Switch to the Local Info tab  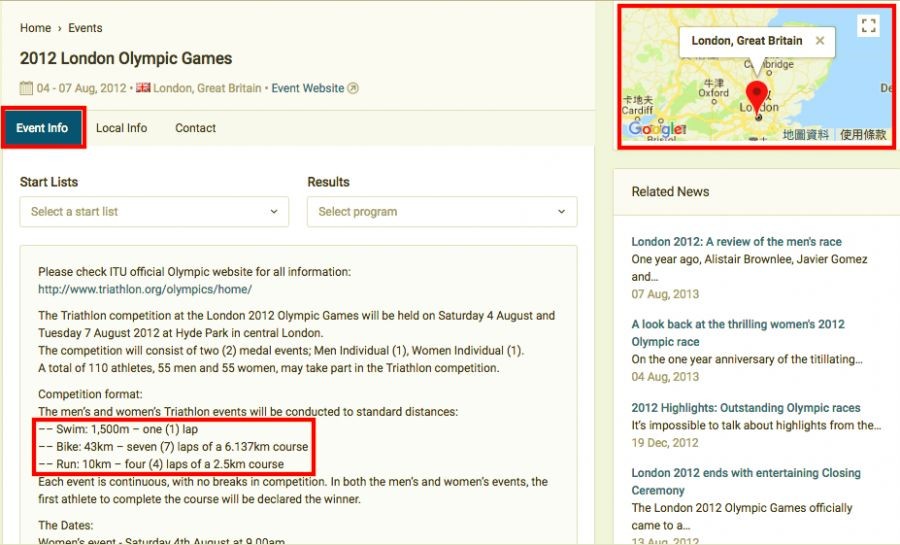[122, 128]
